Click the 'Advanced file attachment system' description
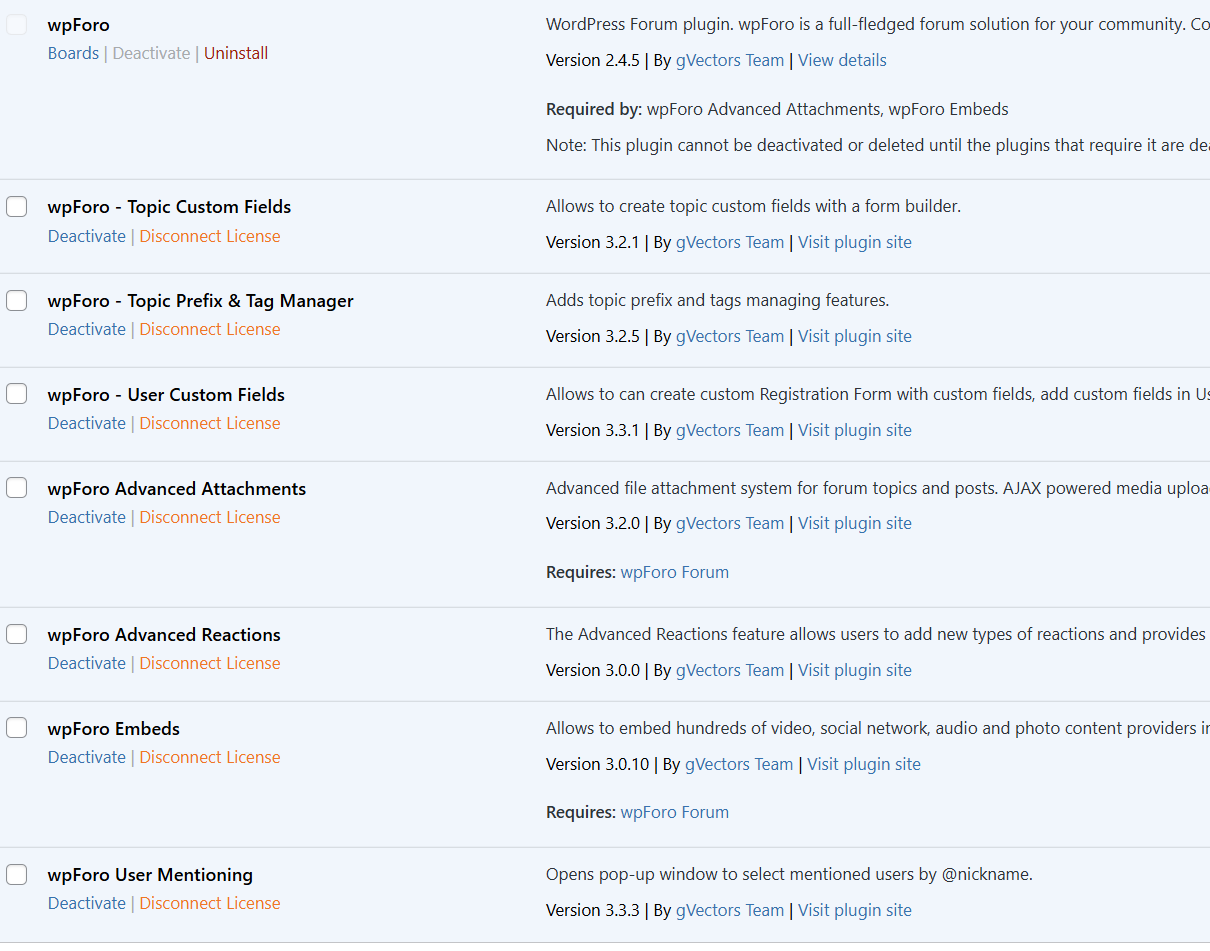This screenshot has width=1210, height=951. [x=878, y=488]
